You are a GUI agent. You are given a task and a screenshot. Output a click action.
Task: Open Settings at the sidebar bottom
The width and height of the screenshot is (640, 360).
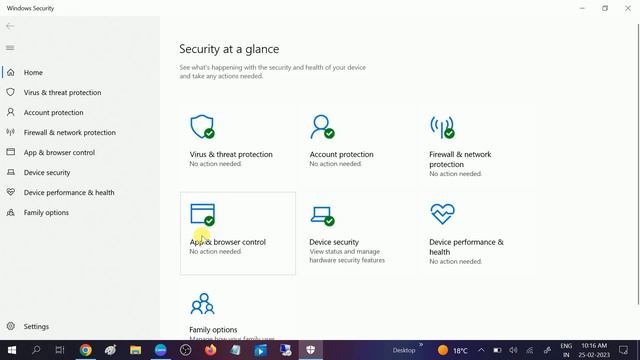click(36, 327)
